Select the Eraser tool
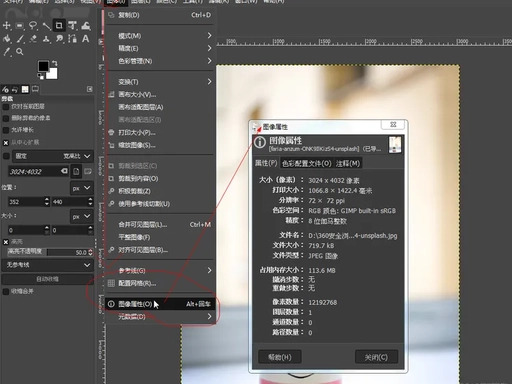Image resolution: width=512 pixels, height=384 pixels. tap(33, 39)
